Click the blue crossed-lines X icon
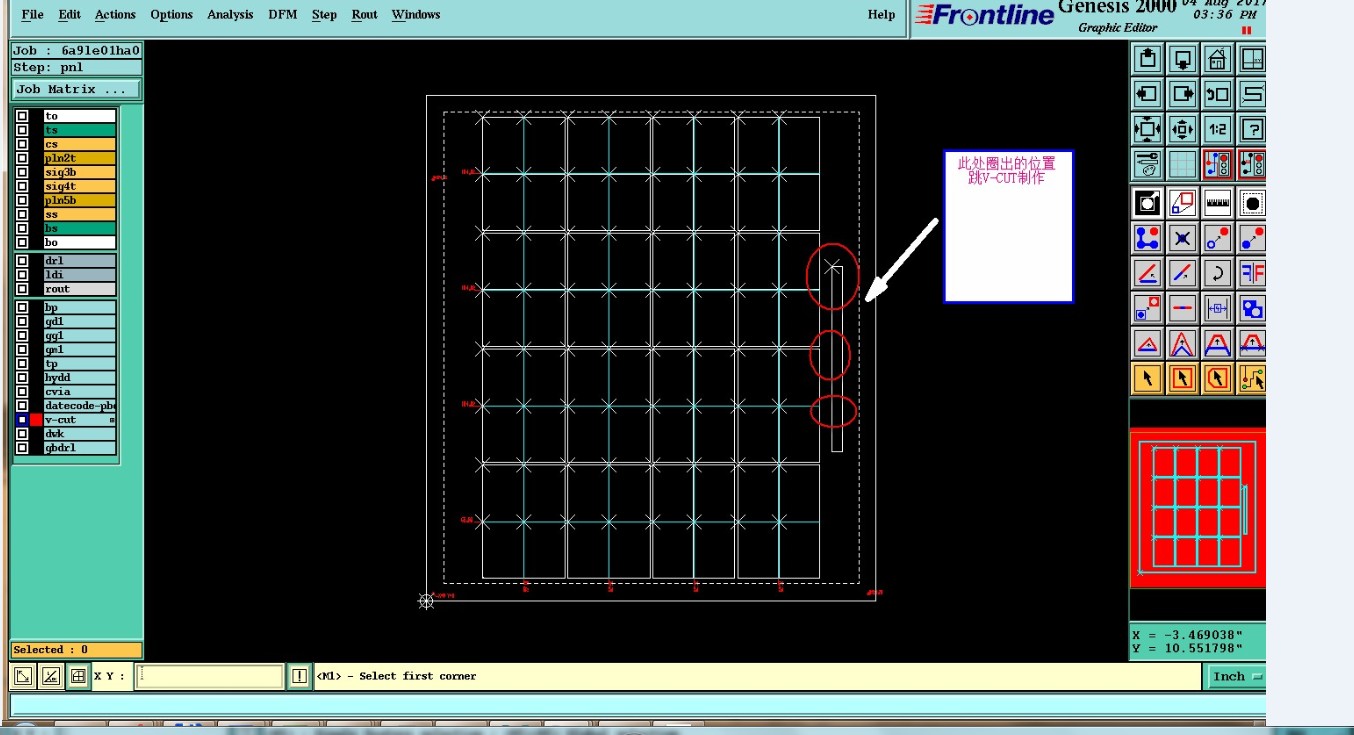The width and height of the screenshot is (1354, 735). point(1182,238)
